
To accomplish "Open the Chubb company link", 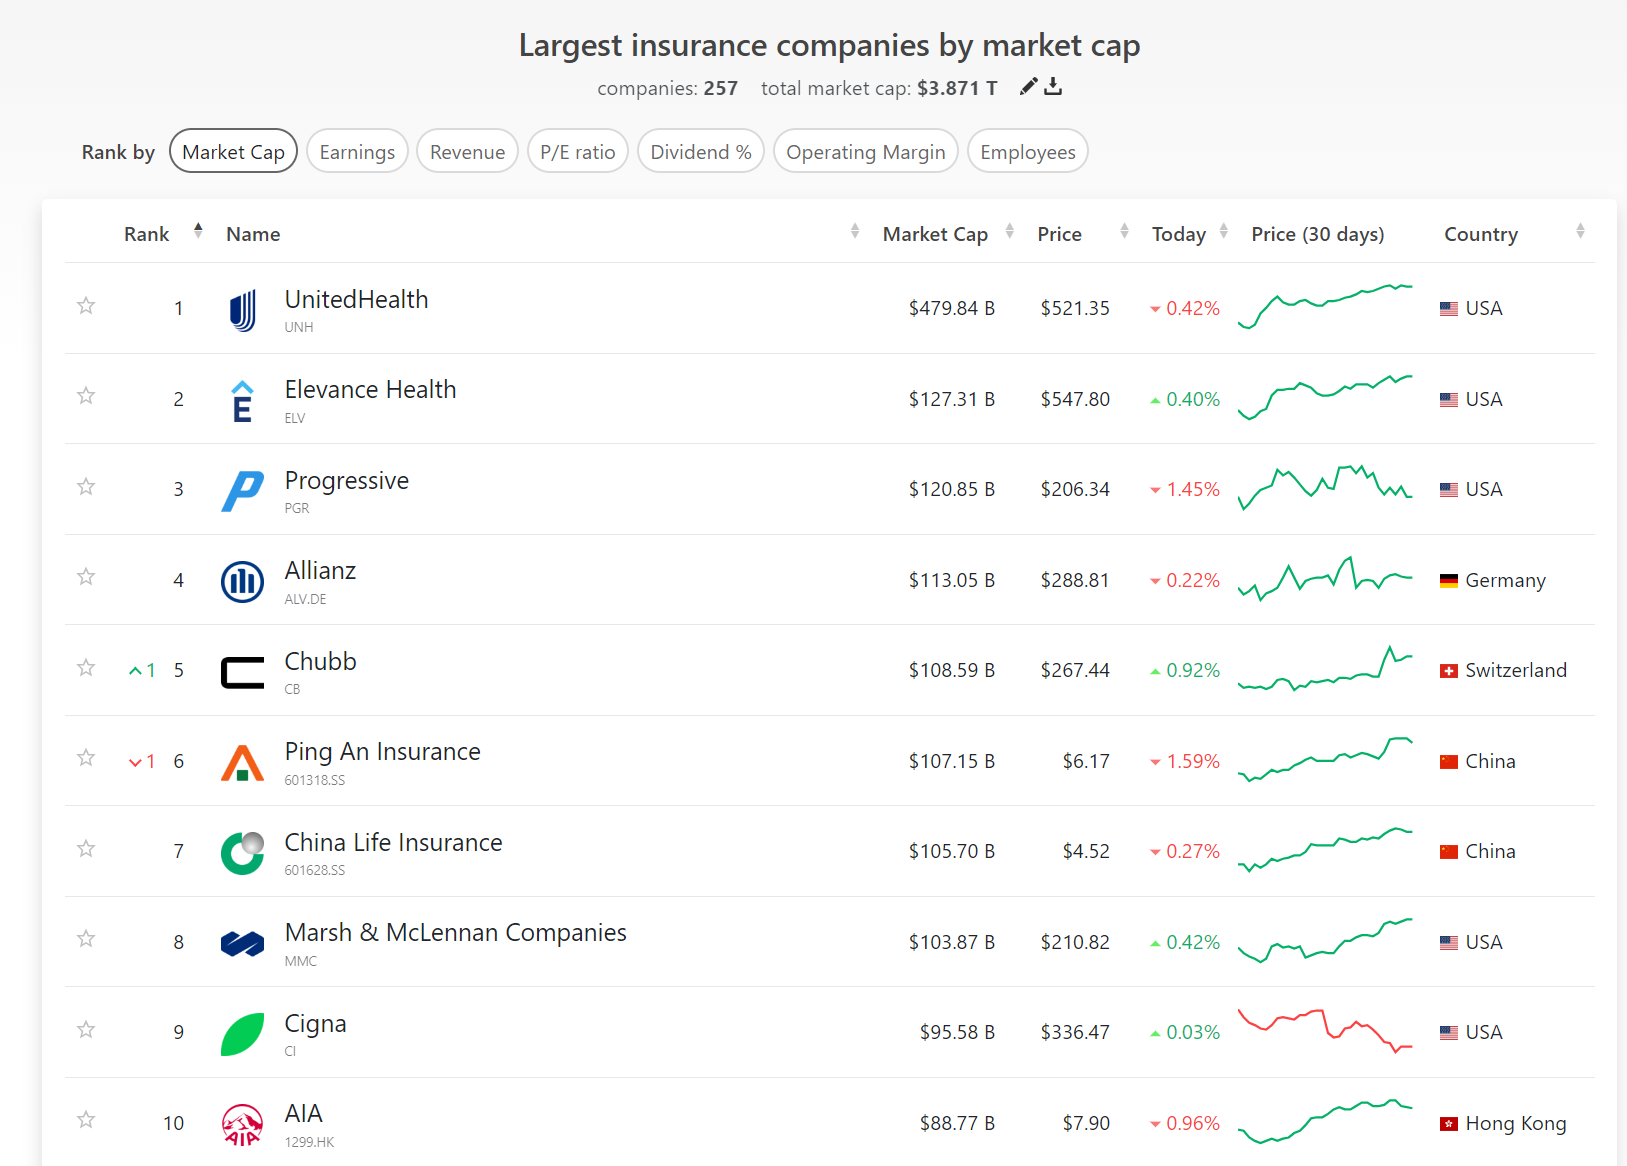I will click(x=320, y=661).
